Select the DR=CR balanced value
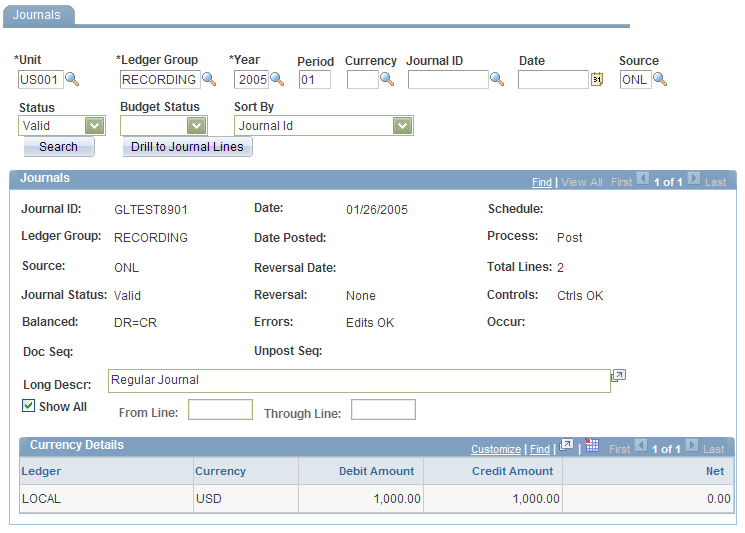This screenshot has height=533, width=745. 135,323
